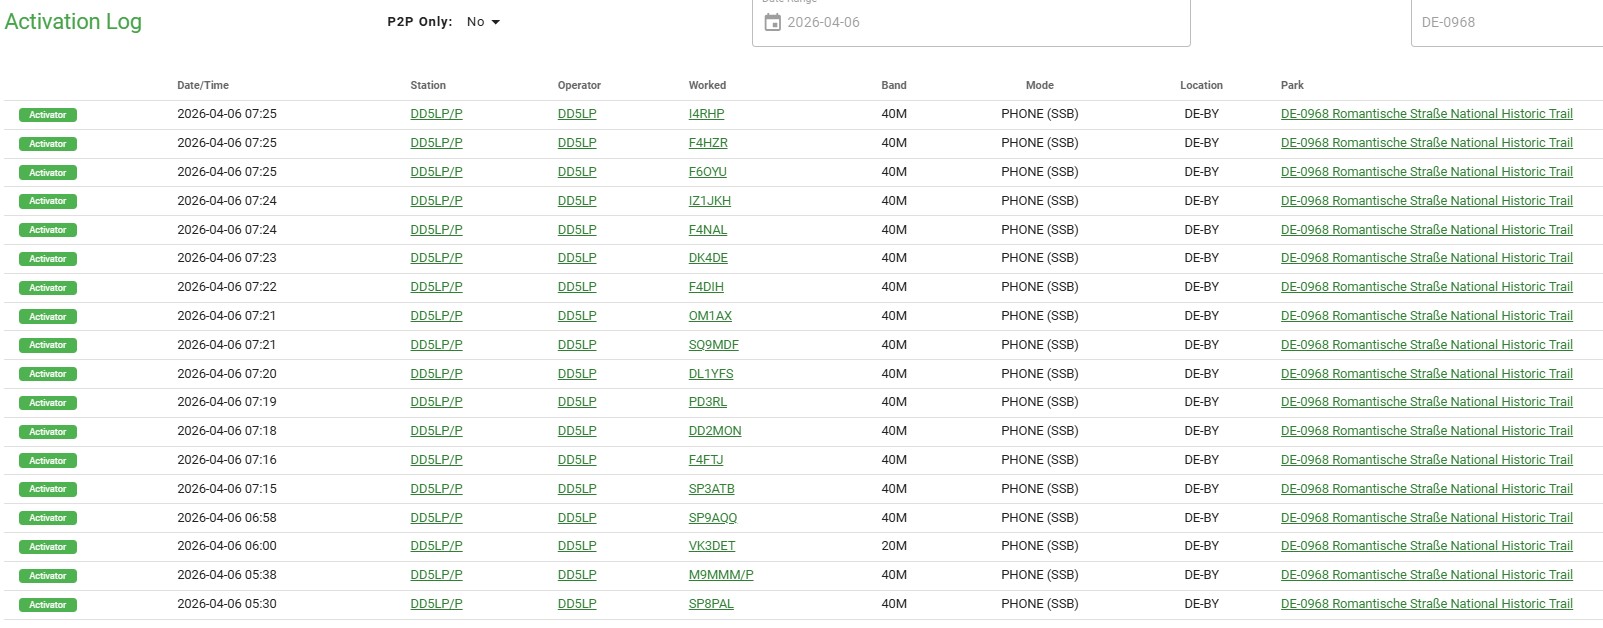Click the Mode column header
The width and height of the screenshot is (1603, 628).
(x=1039, y=86)
